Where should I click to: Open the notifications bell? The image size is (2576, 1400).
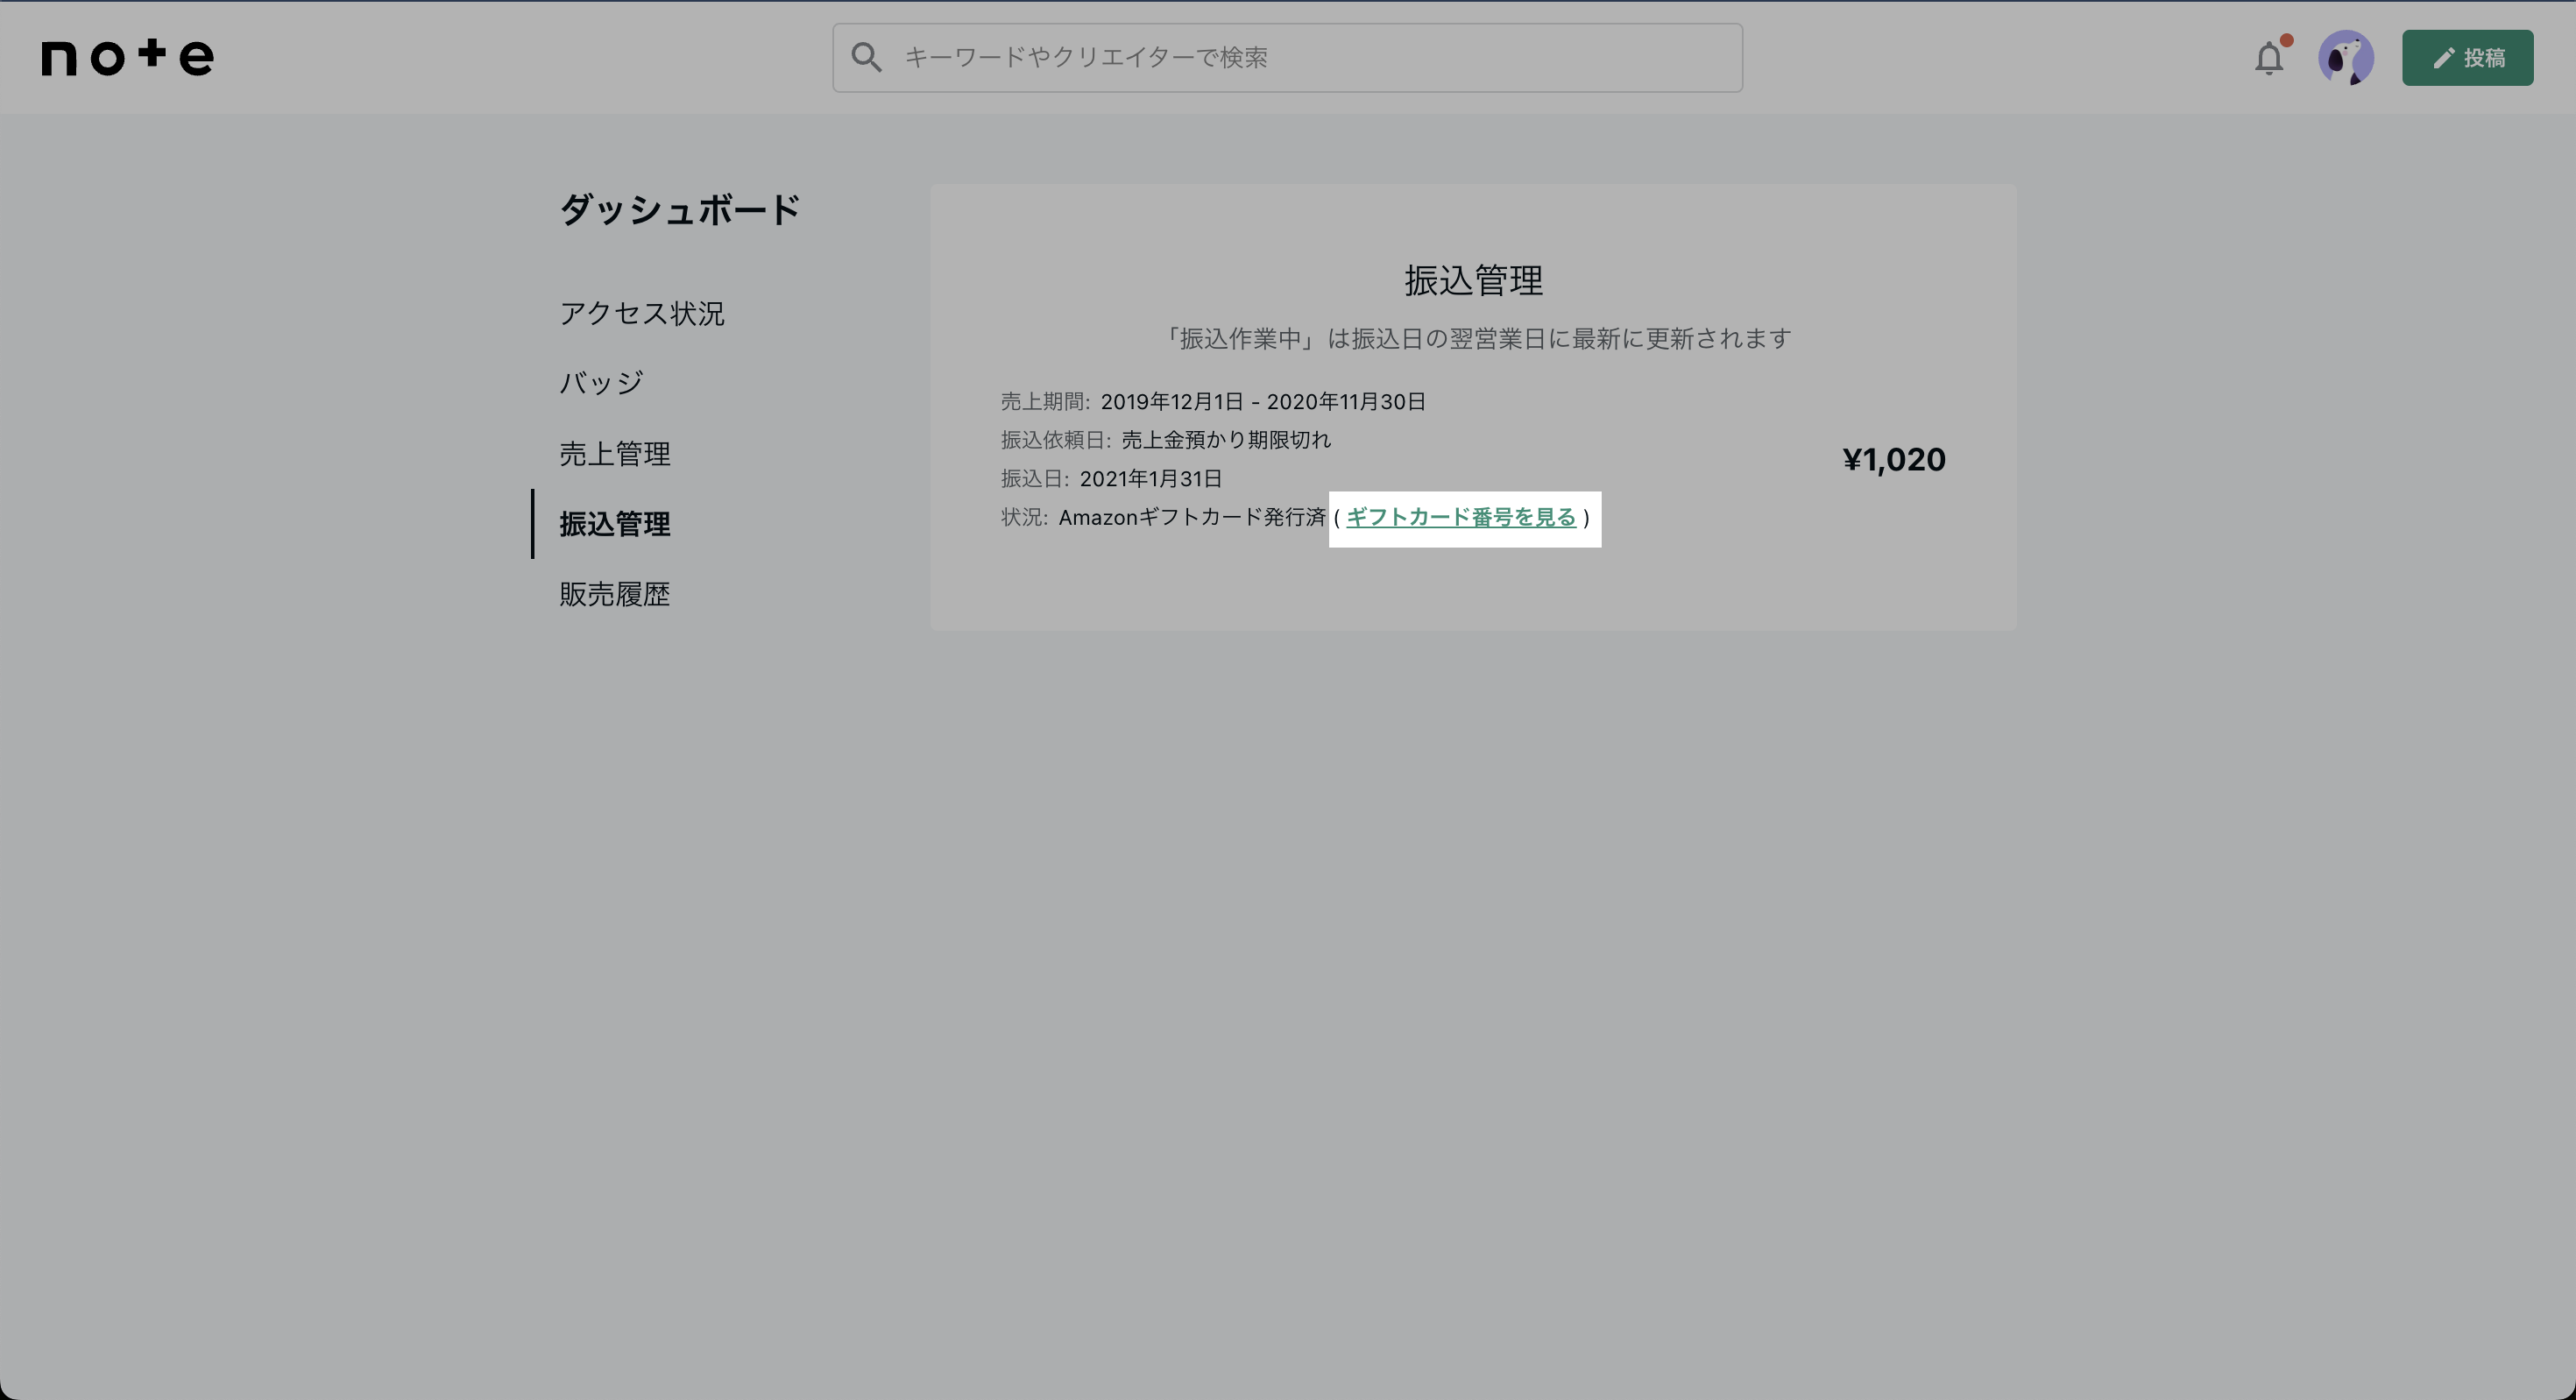pos(2270,58)
